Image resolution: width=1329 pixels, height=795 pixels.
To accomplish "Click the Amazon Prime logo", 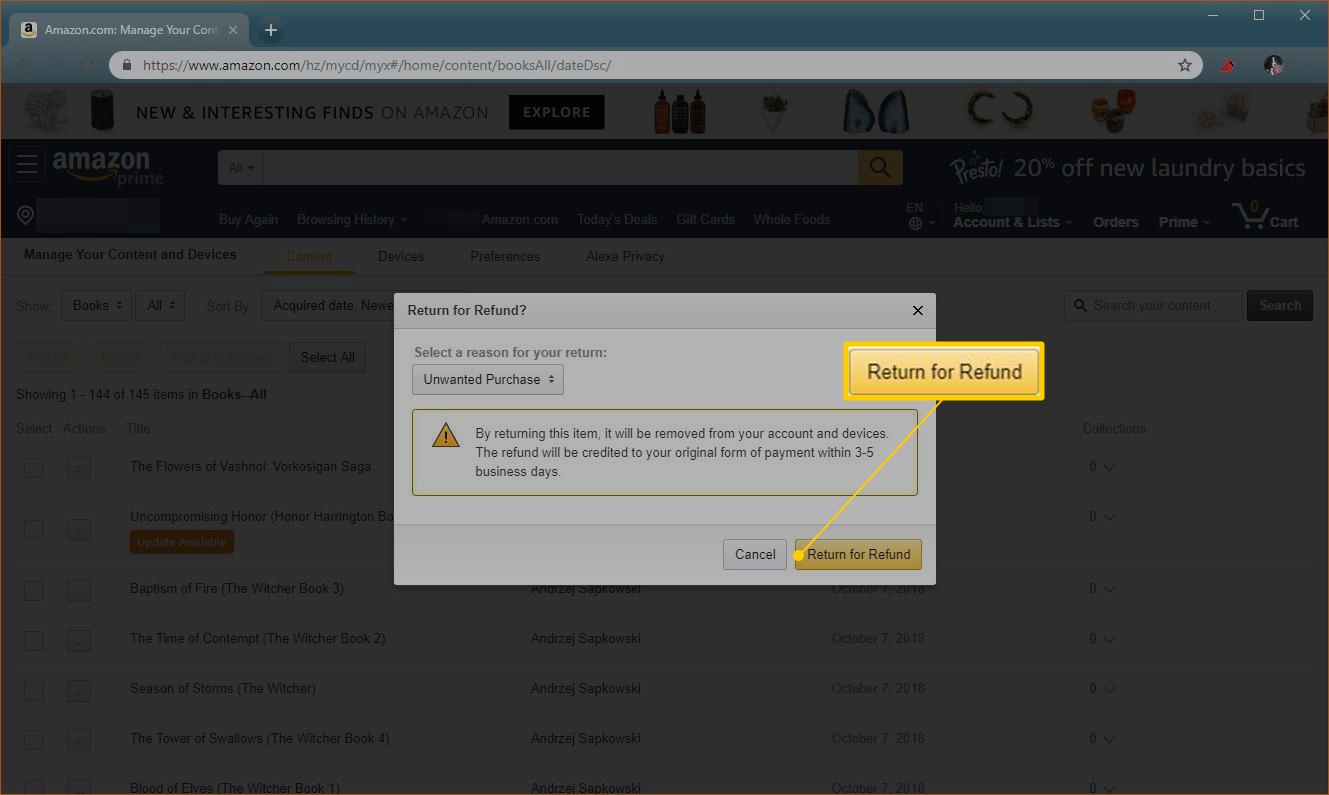I will [108, 167].
